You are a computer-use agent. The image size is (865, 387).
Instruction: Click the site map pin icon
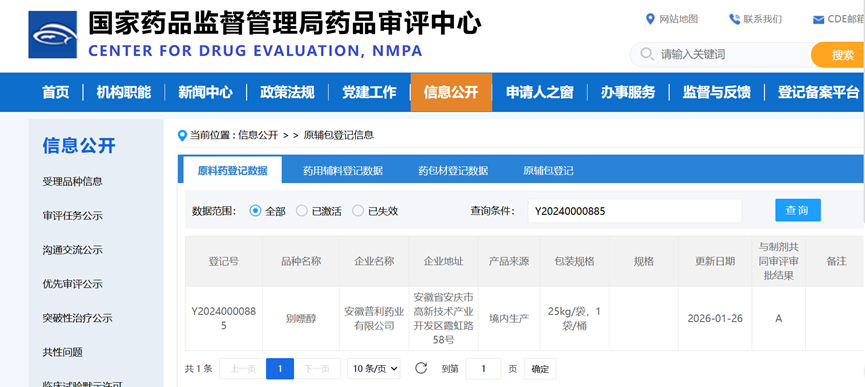(650, 19)
